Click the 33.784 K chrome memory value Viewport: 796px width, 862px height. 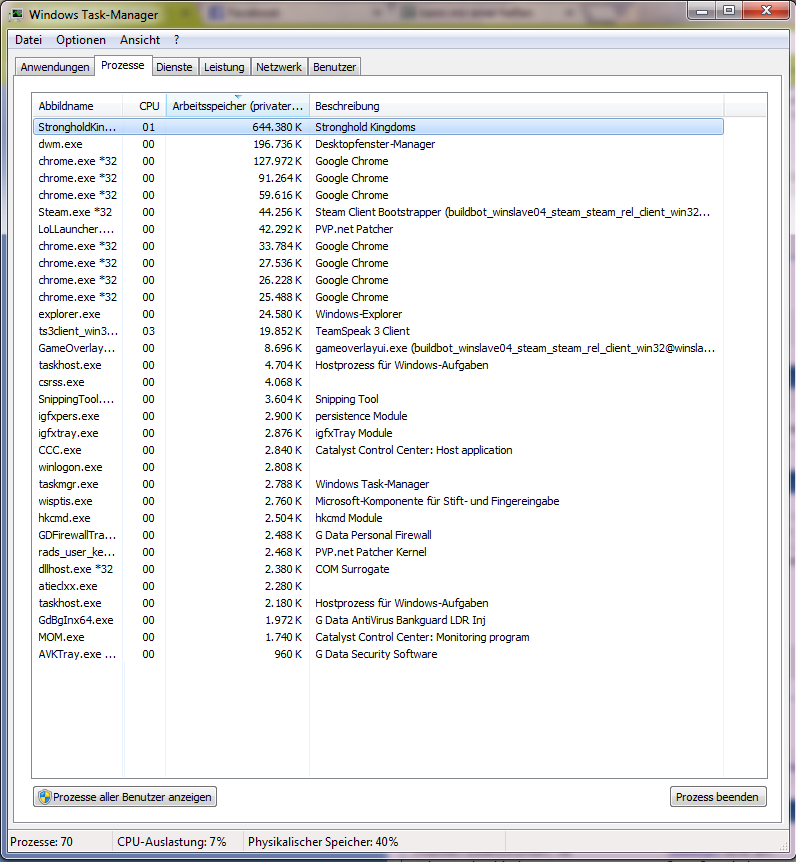(280, 246)
